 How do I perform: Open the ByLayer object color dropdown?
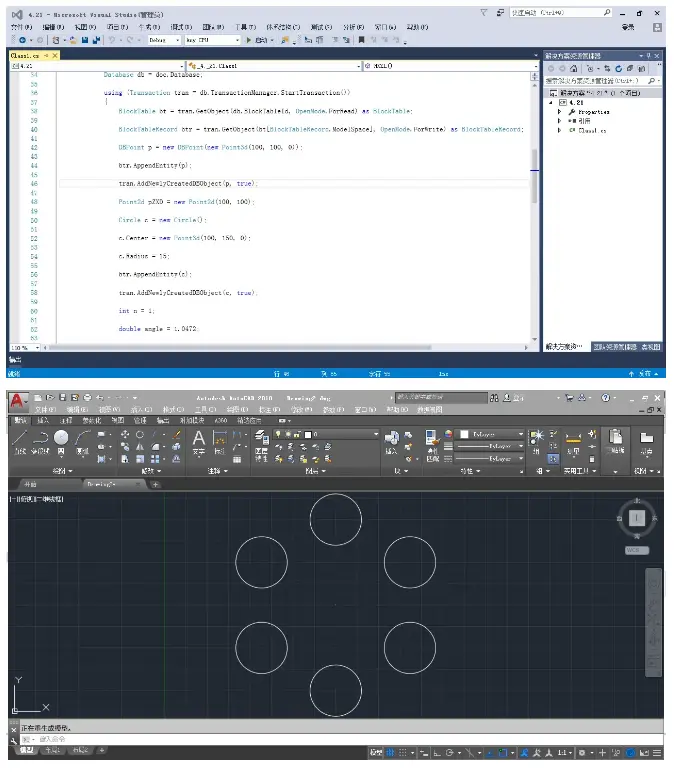point(491,434)
